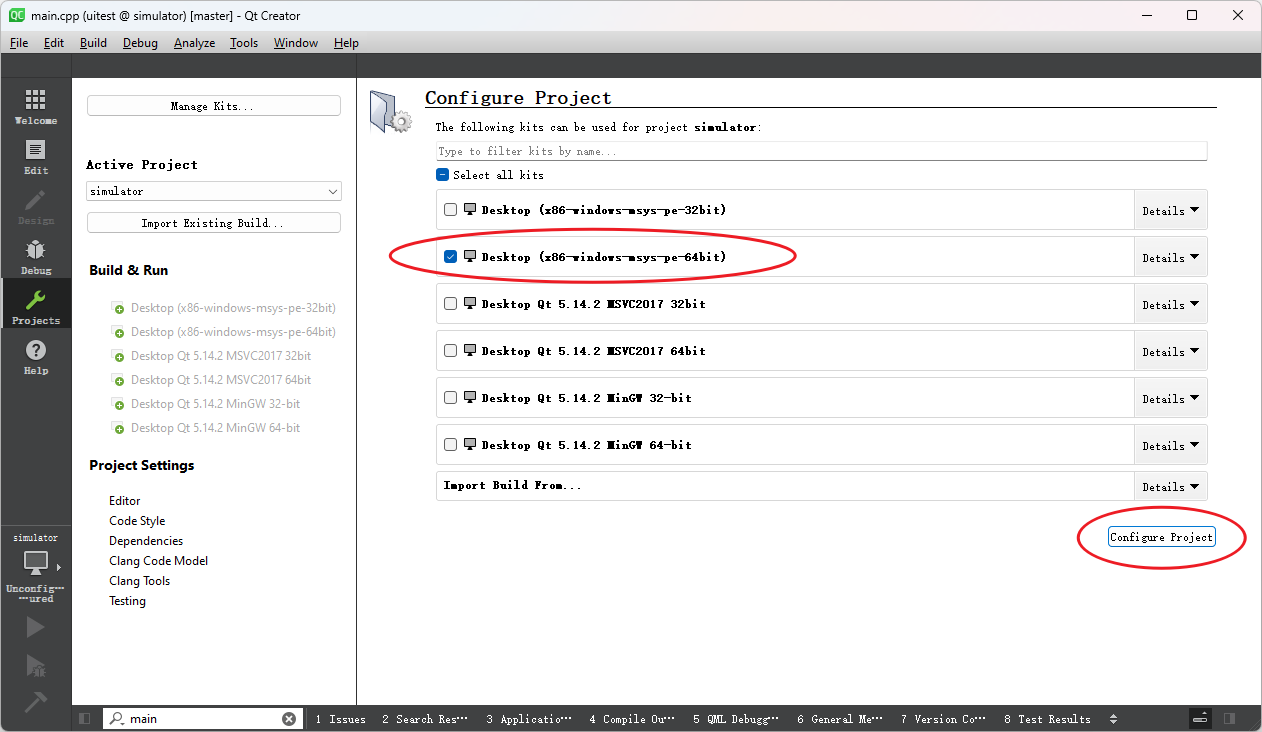Viewport: 1262px width, 732px height.
Task: Open the Debug mode
Action: point(35,256)
